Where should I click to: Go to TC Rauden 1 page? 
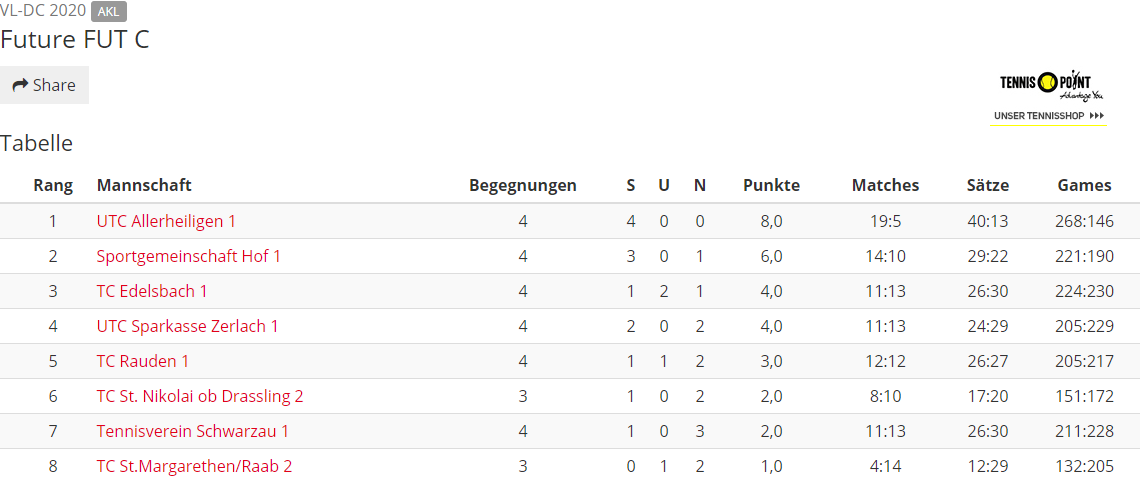click(x=143, y=361)
